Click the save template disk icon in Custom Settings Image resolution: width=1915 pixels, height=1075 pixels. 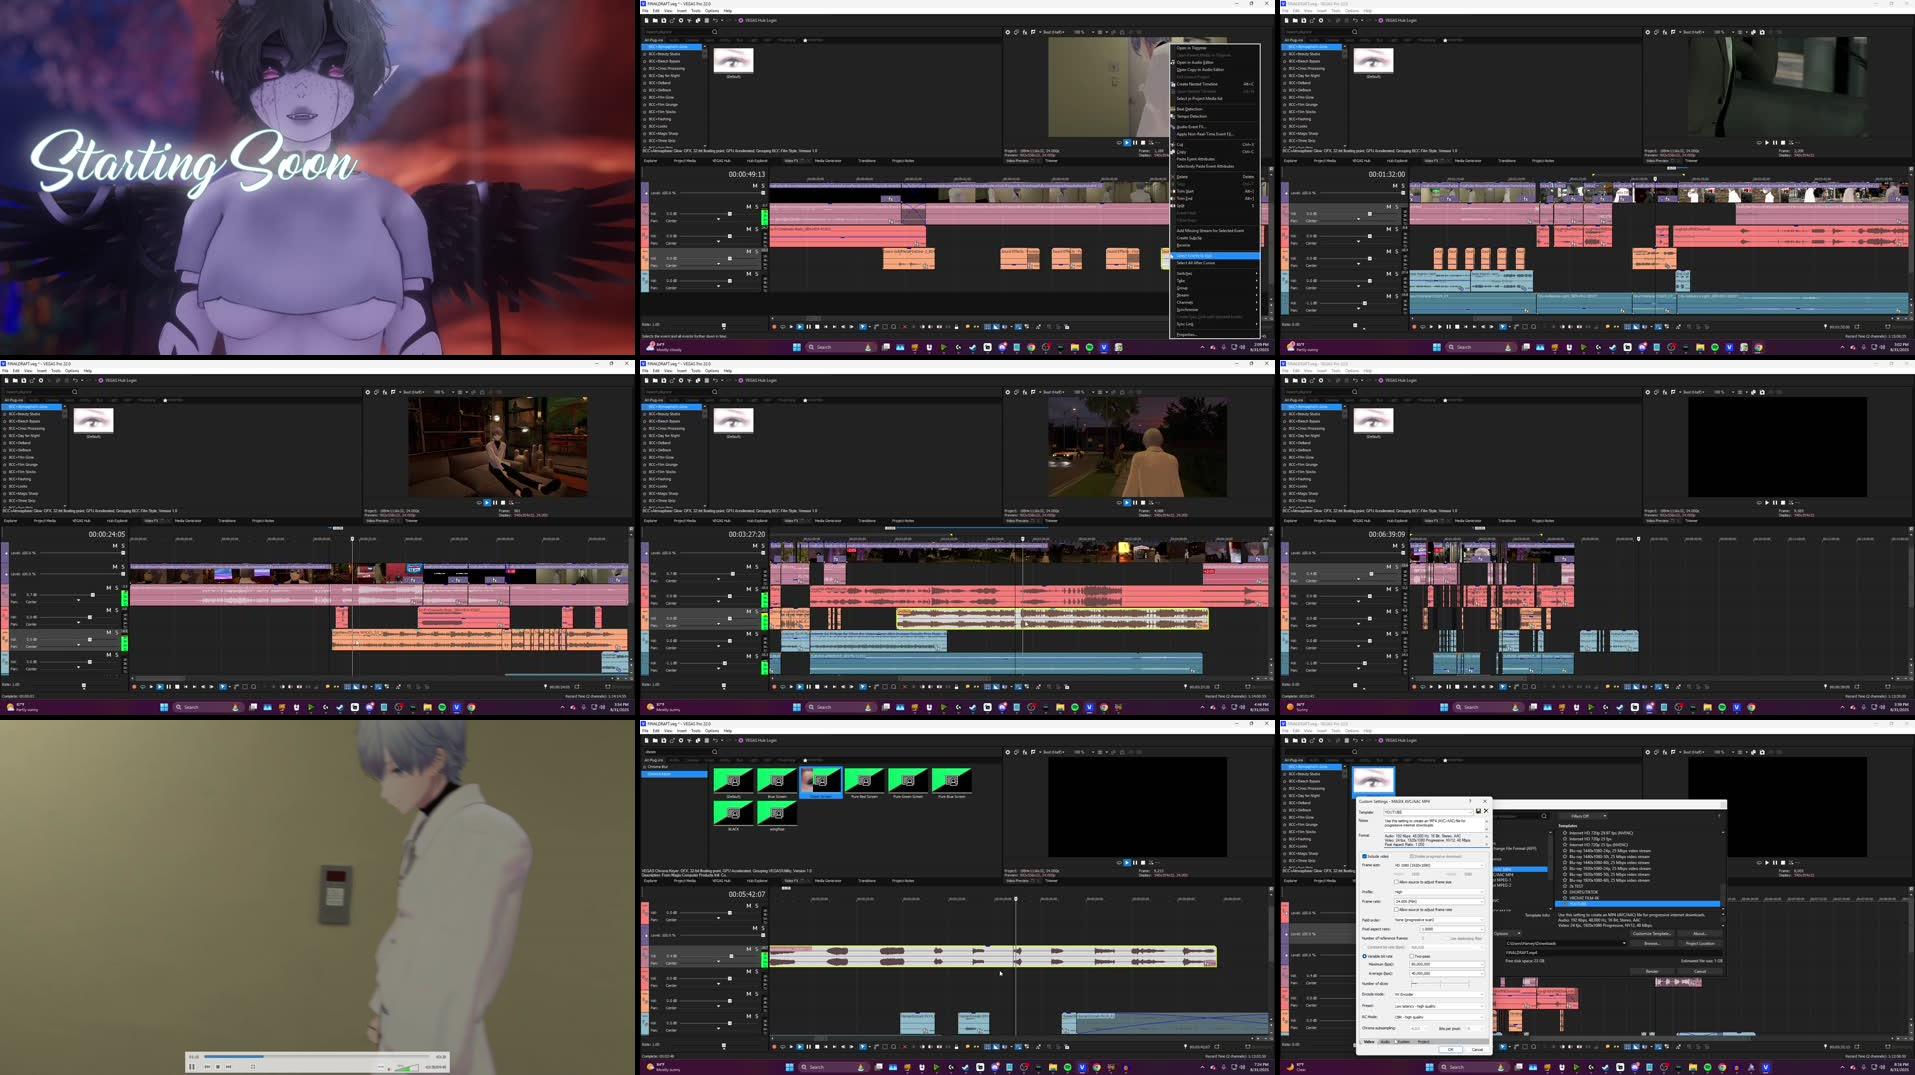pyautogui.click(x=1478, y=811)
